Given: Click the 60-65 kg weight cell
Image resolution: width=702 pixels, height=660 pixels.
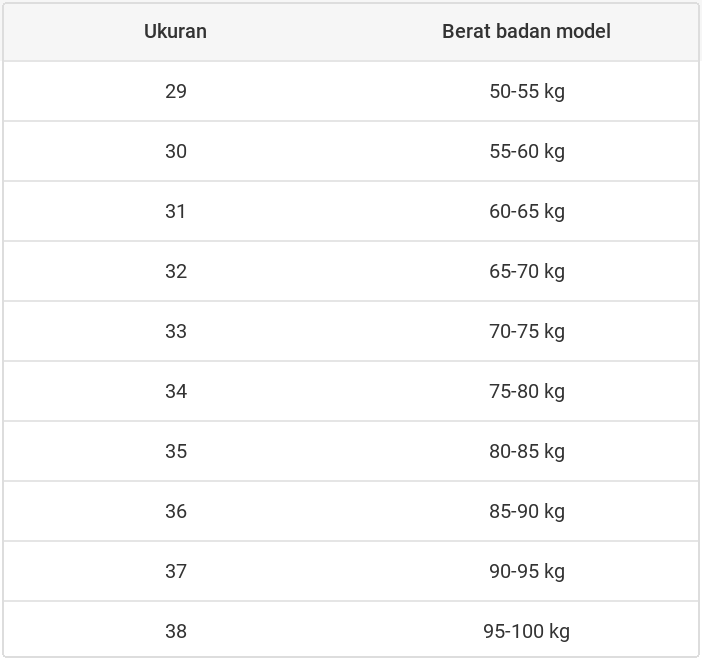Looking at the screenshot, I should click(527, 211).
